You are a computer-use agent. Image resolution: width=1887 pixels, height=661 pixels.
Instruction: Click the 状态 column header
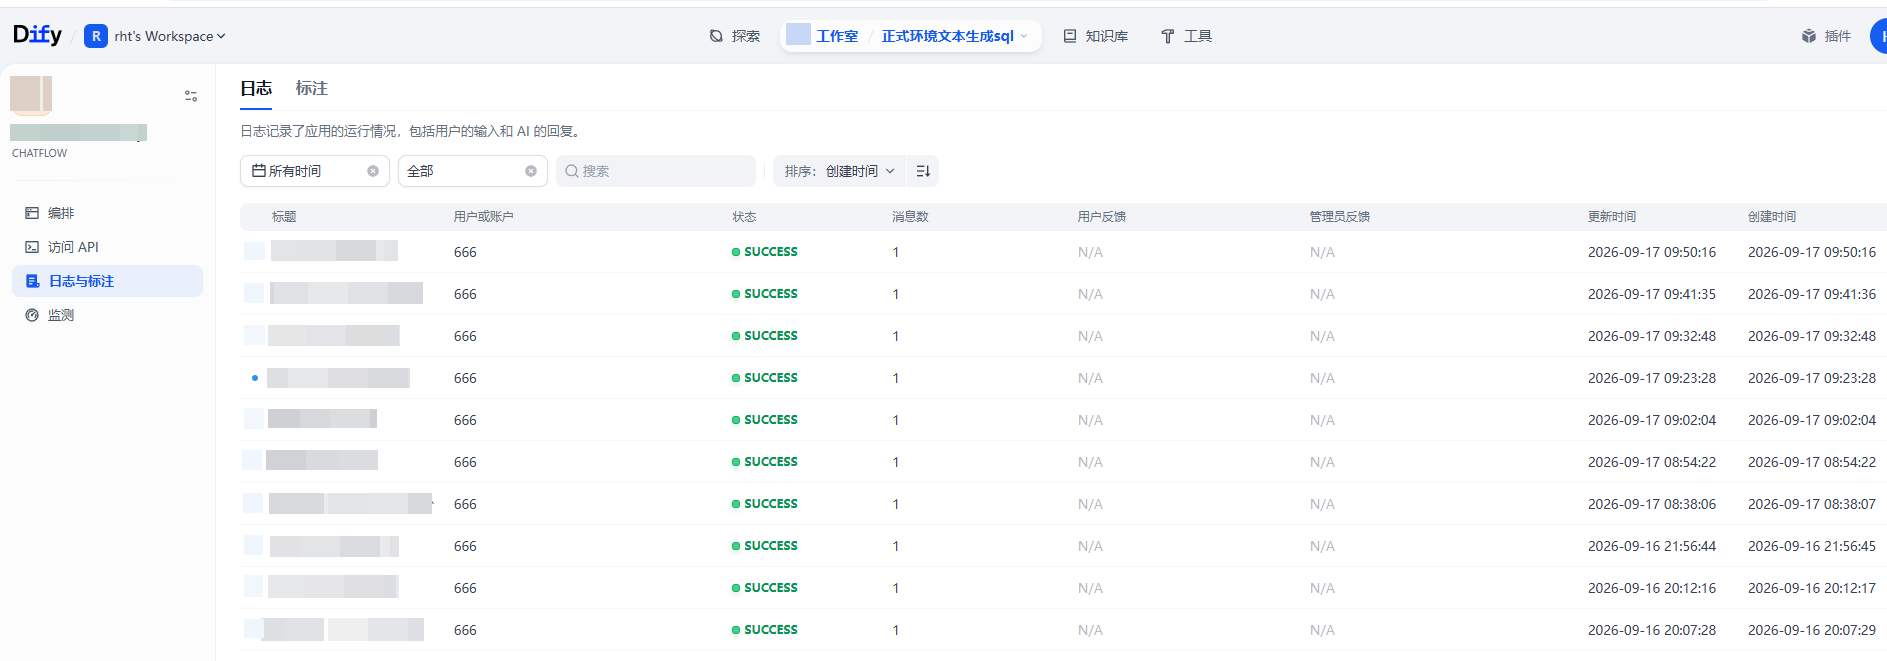[x=744, y=216]
